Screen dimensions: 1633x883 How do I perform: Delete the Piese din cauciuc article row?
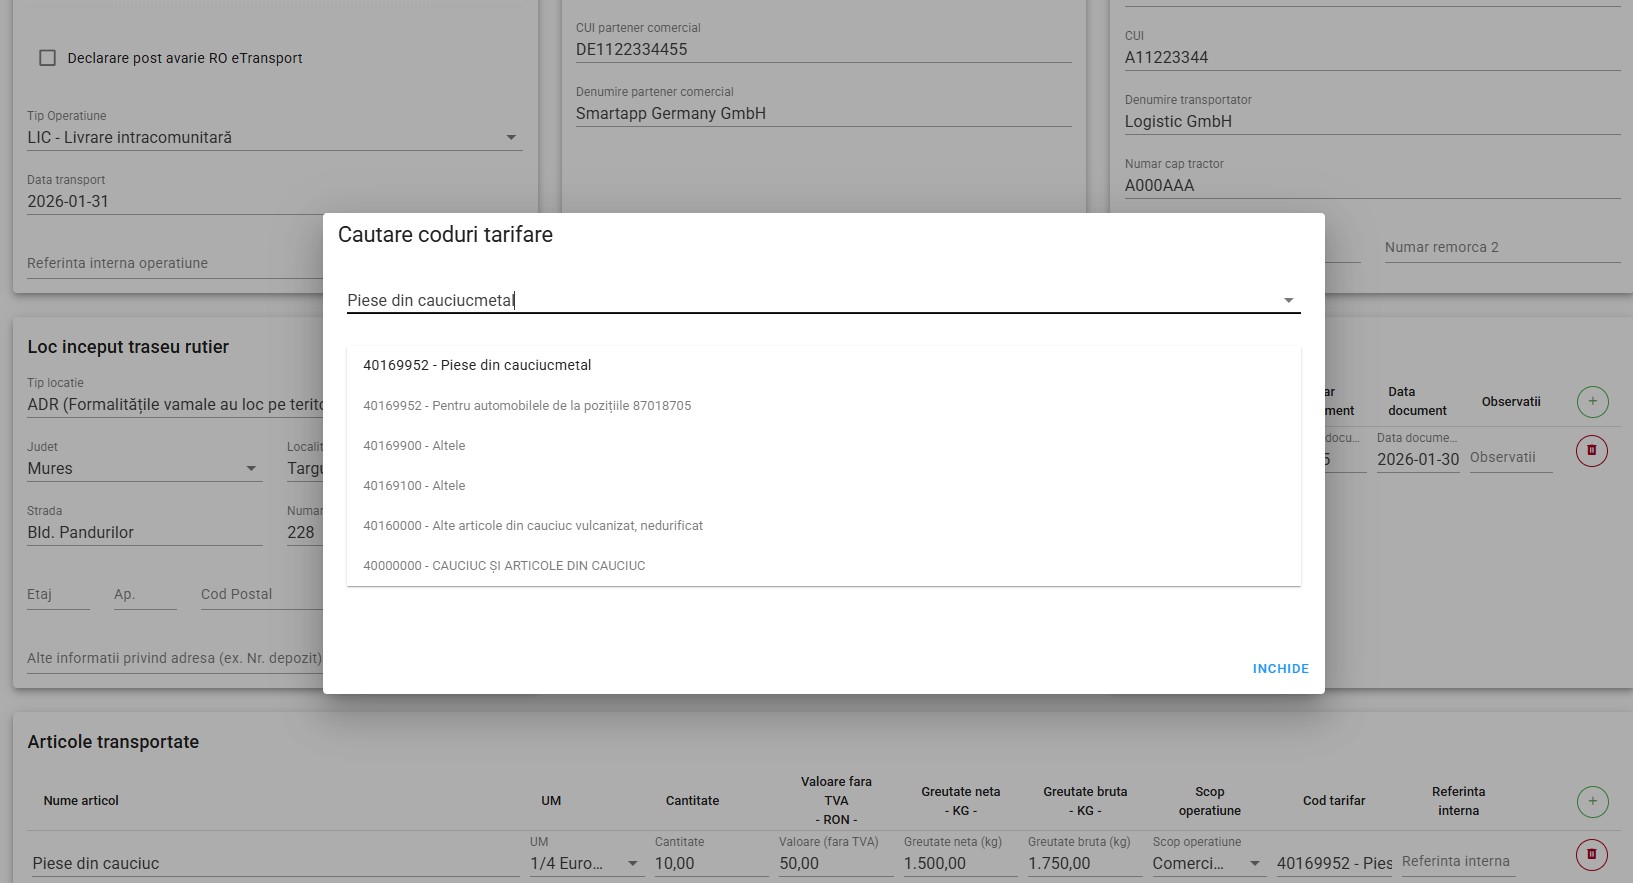(x=1592, y=854)
